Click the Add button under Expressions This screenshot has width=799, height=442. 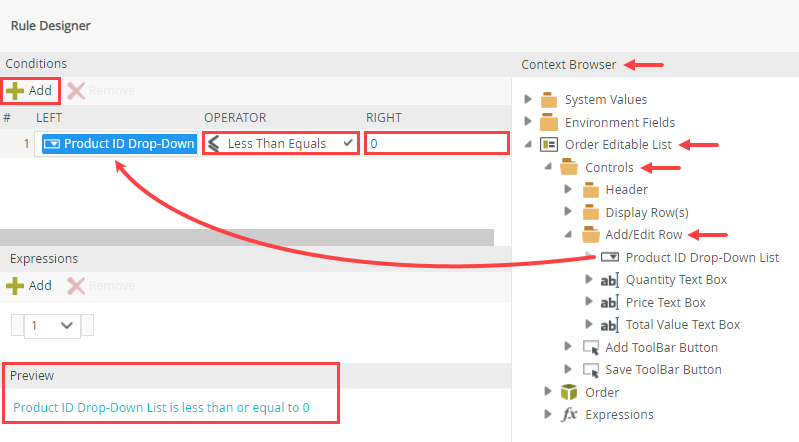30,285
